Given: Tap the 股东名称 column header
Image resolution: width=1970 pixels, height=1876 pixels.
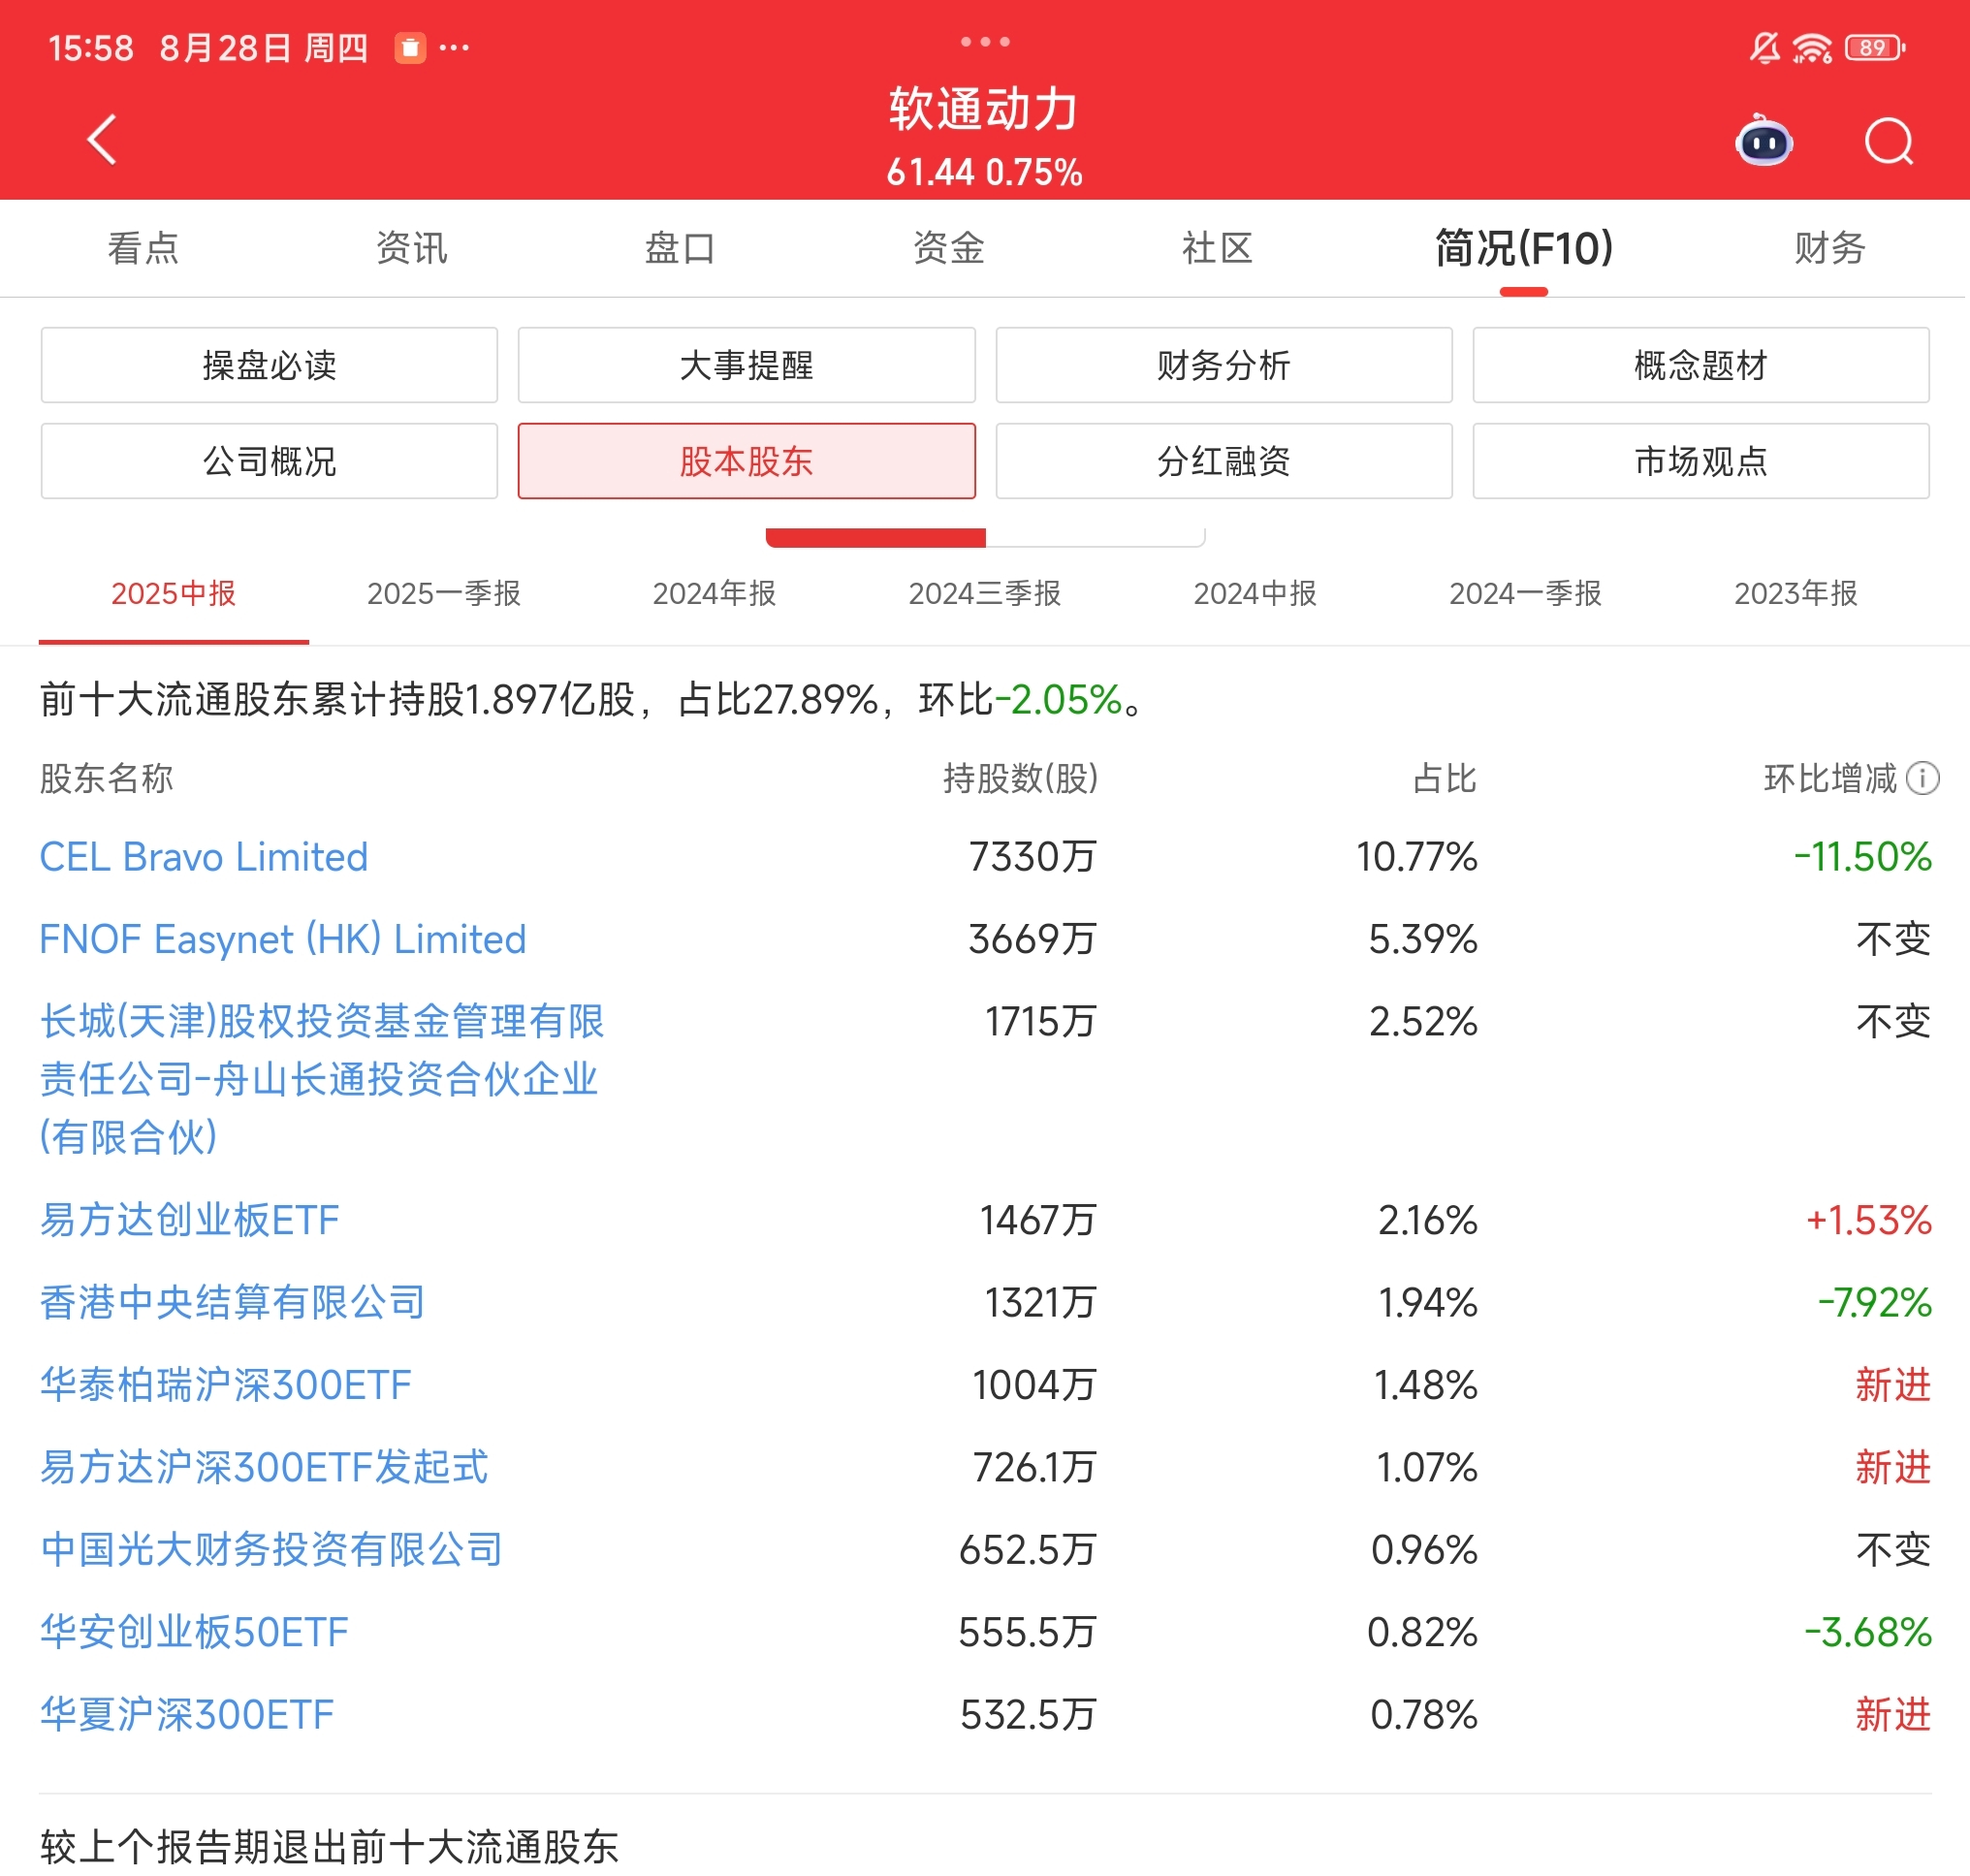Looking at the screenshot, I should 106,778.
